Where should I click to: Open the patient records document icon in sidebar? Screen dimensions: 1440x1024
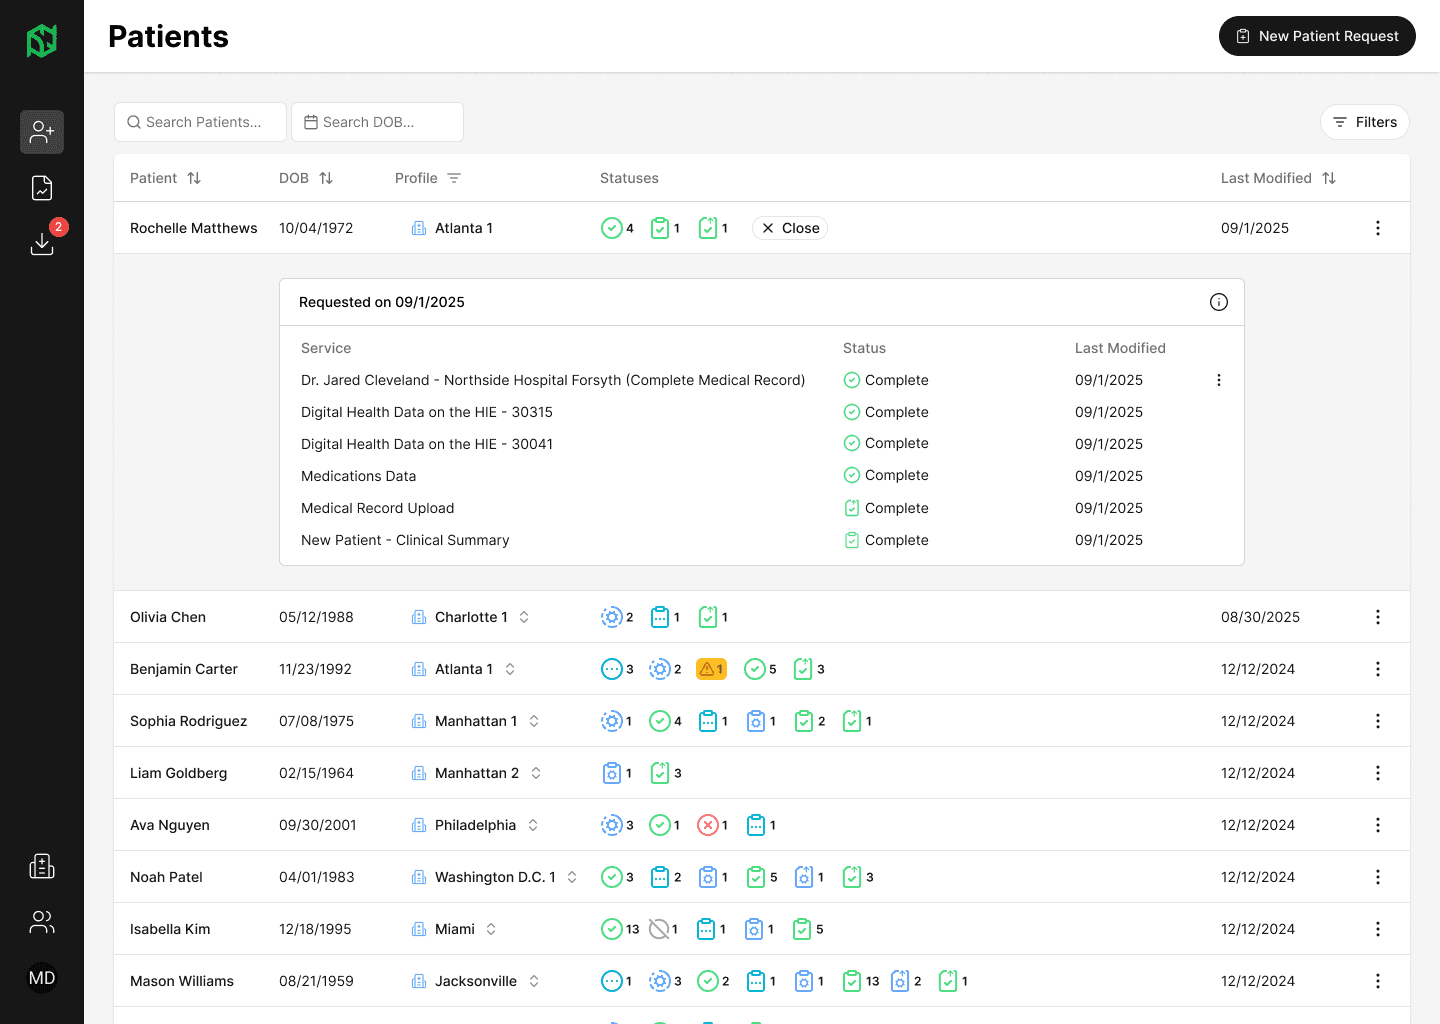point(41,187)
